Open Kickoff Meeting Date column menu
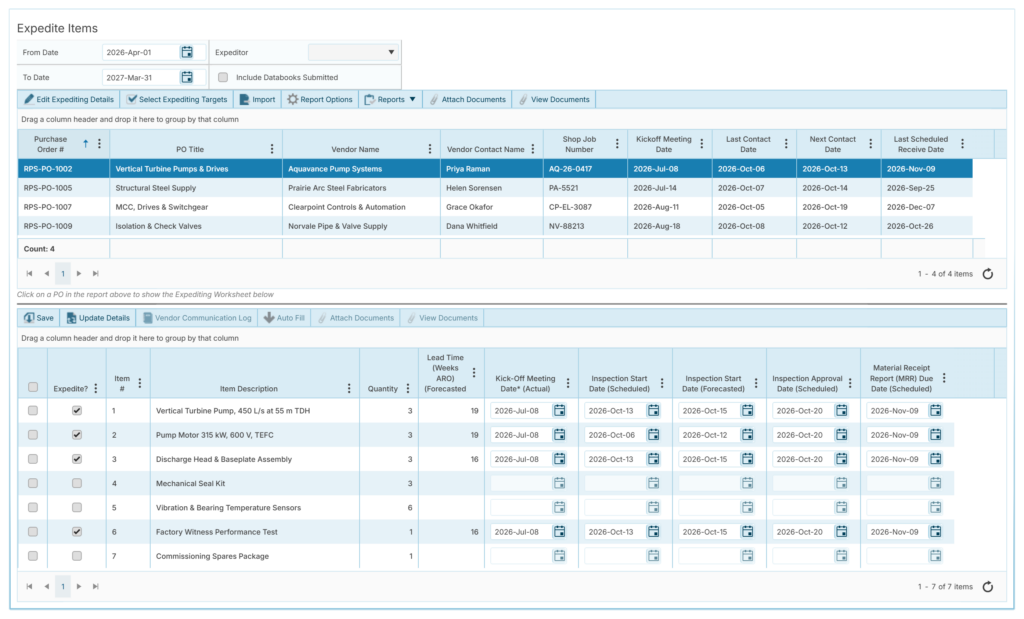 tap(701, 144)
